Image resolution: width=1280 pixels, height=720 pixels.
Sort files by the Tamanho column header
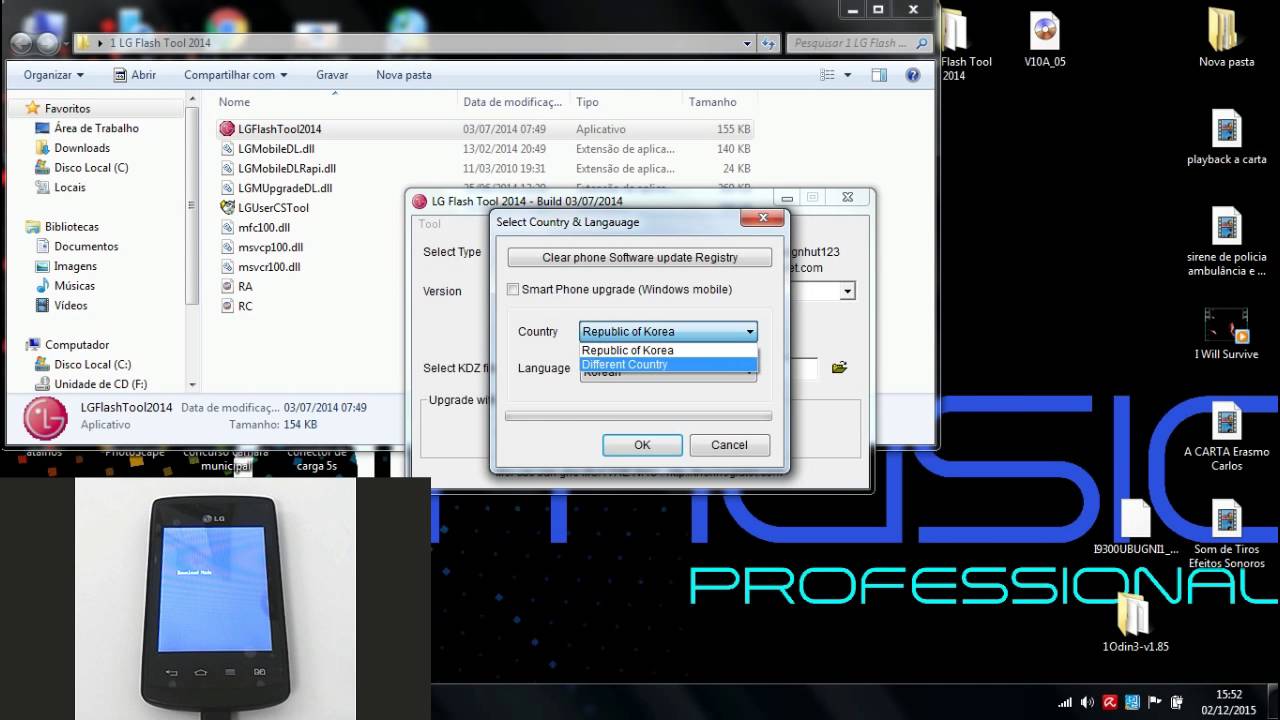point(718,102)
